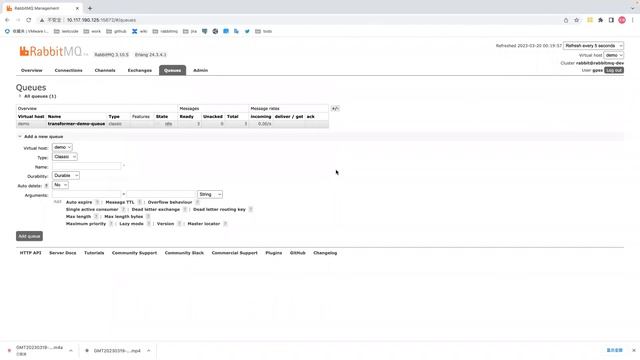
Task: Open the extensions puzzle icon
Action: coord(600,20)
